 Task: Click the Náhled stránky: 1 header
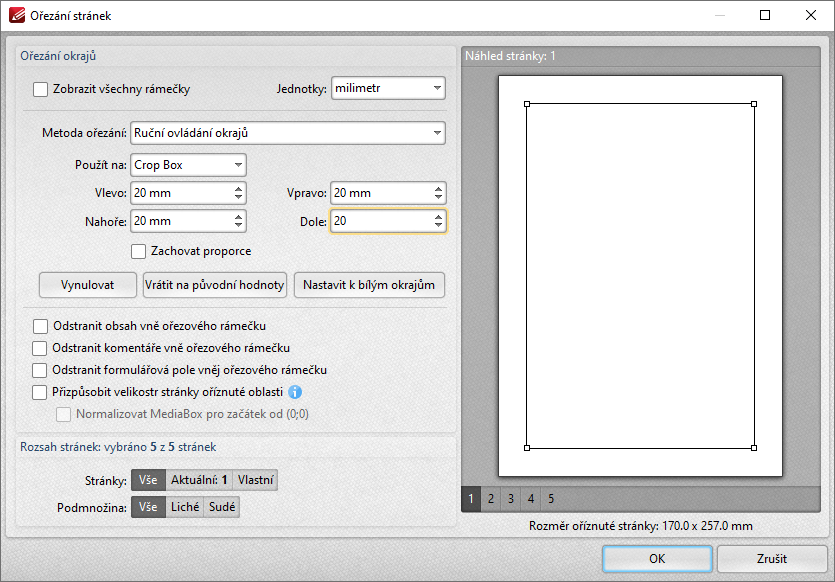510,56
